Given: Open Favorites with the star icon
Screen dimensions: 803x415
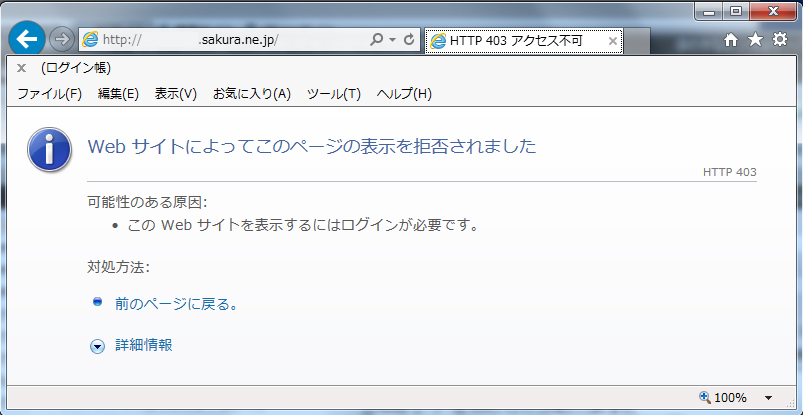Looking at the screenshot, I should tap(755, 40).
